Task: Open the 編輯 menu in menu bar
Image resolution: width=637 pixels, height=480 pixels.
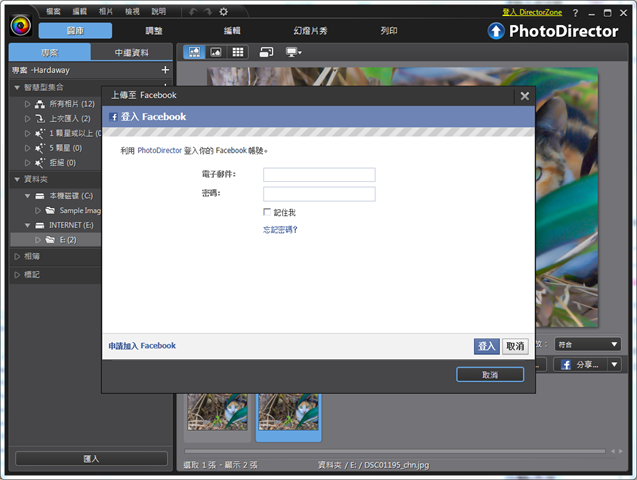Action: click(79, 11)
